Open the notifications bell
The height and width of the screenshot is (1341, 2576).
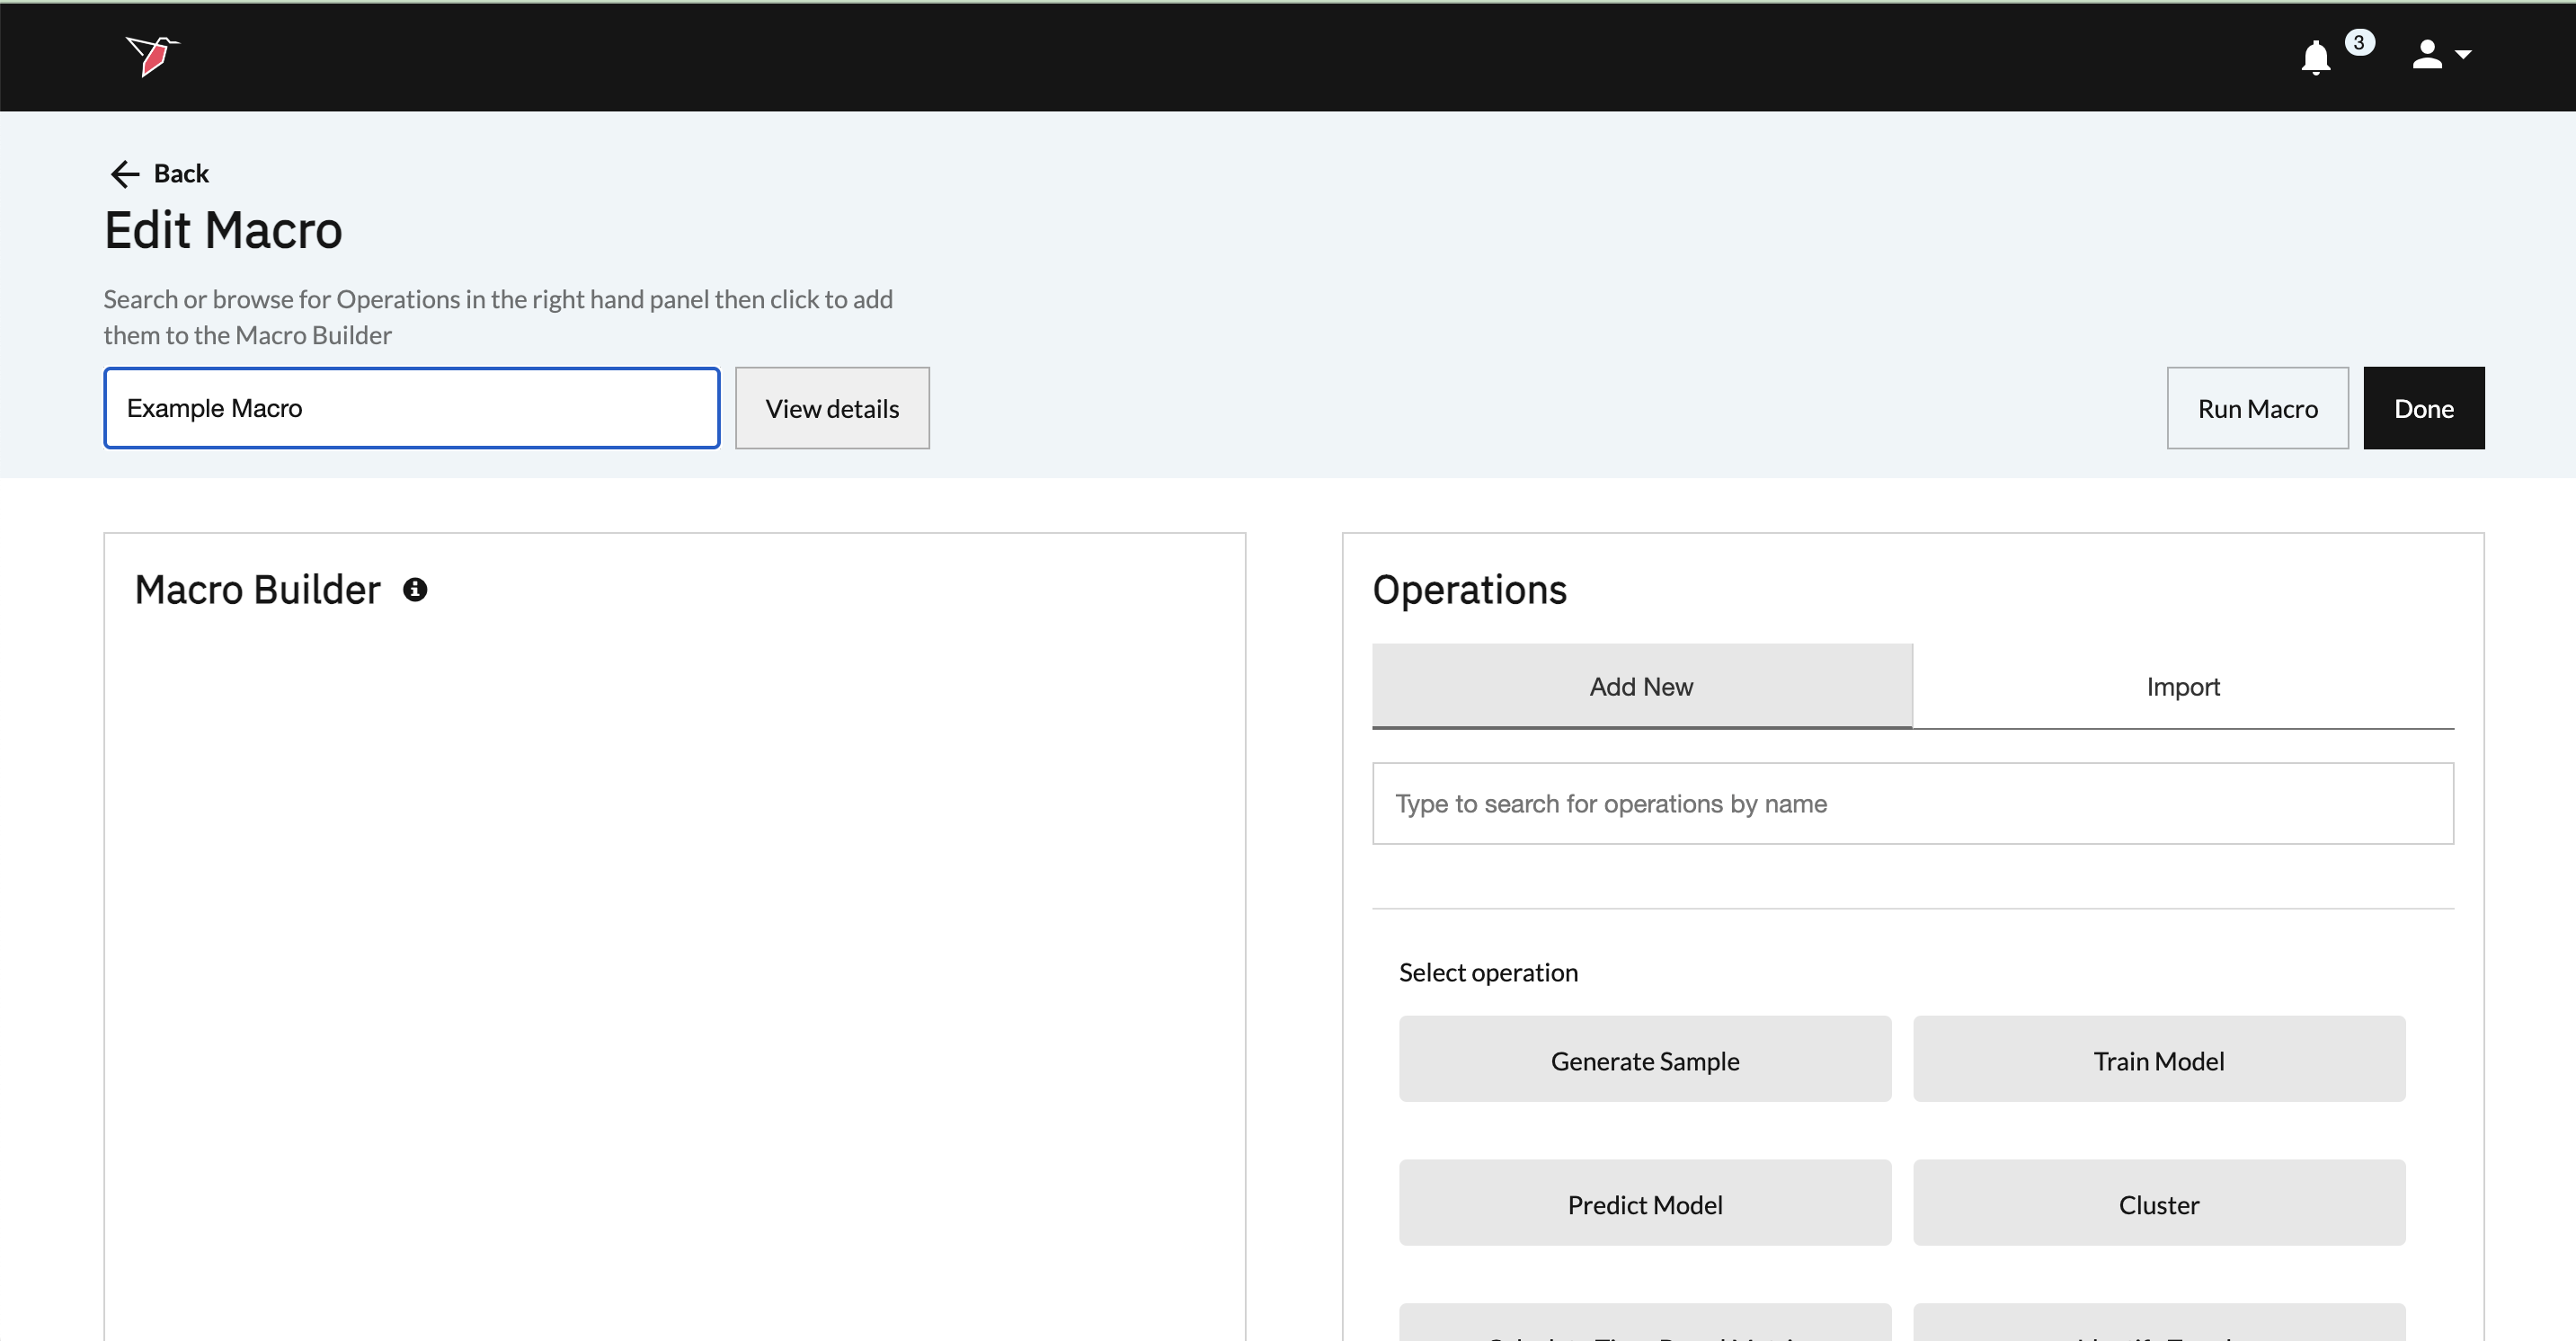(2315, 57)
